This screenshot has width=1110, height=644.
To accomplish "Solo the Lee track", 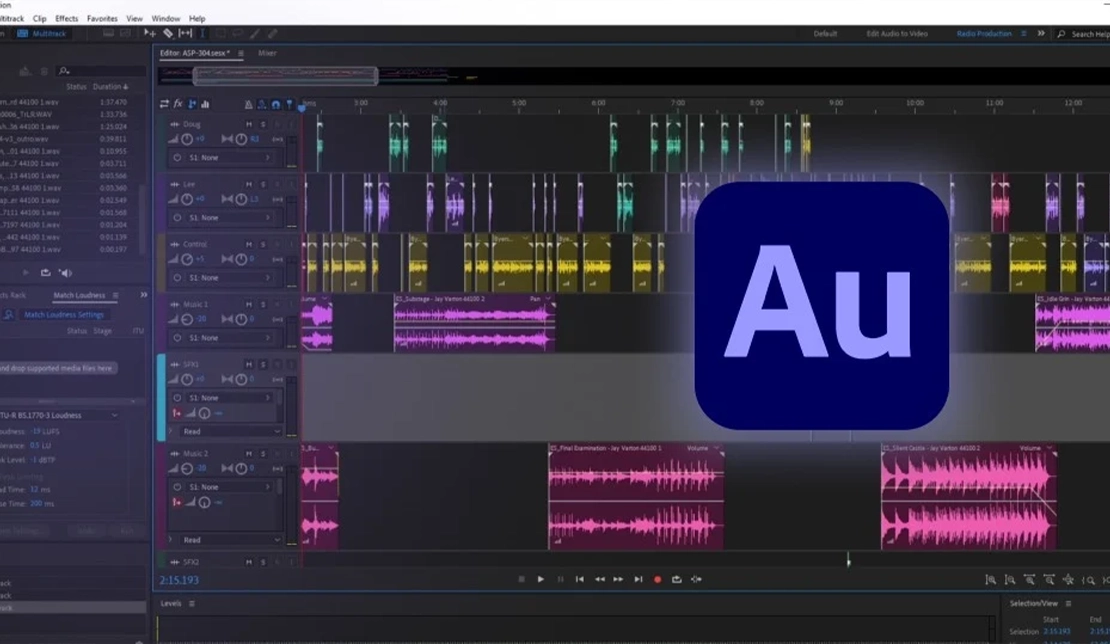I will (263, 184).
